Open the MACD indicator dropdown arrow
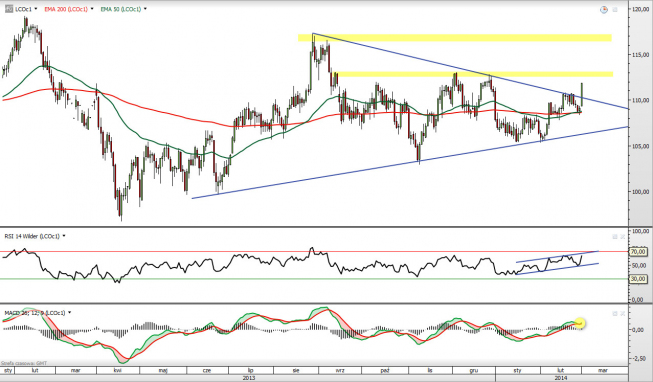The height and width of the screenshot is (382, 653). (69, 312)
